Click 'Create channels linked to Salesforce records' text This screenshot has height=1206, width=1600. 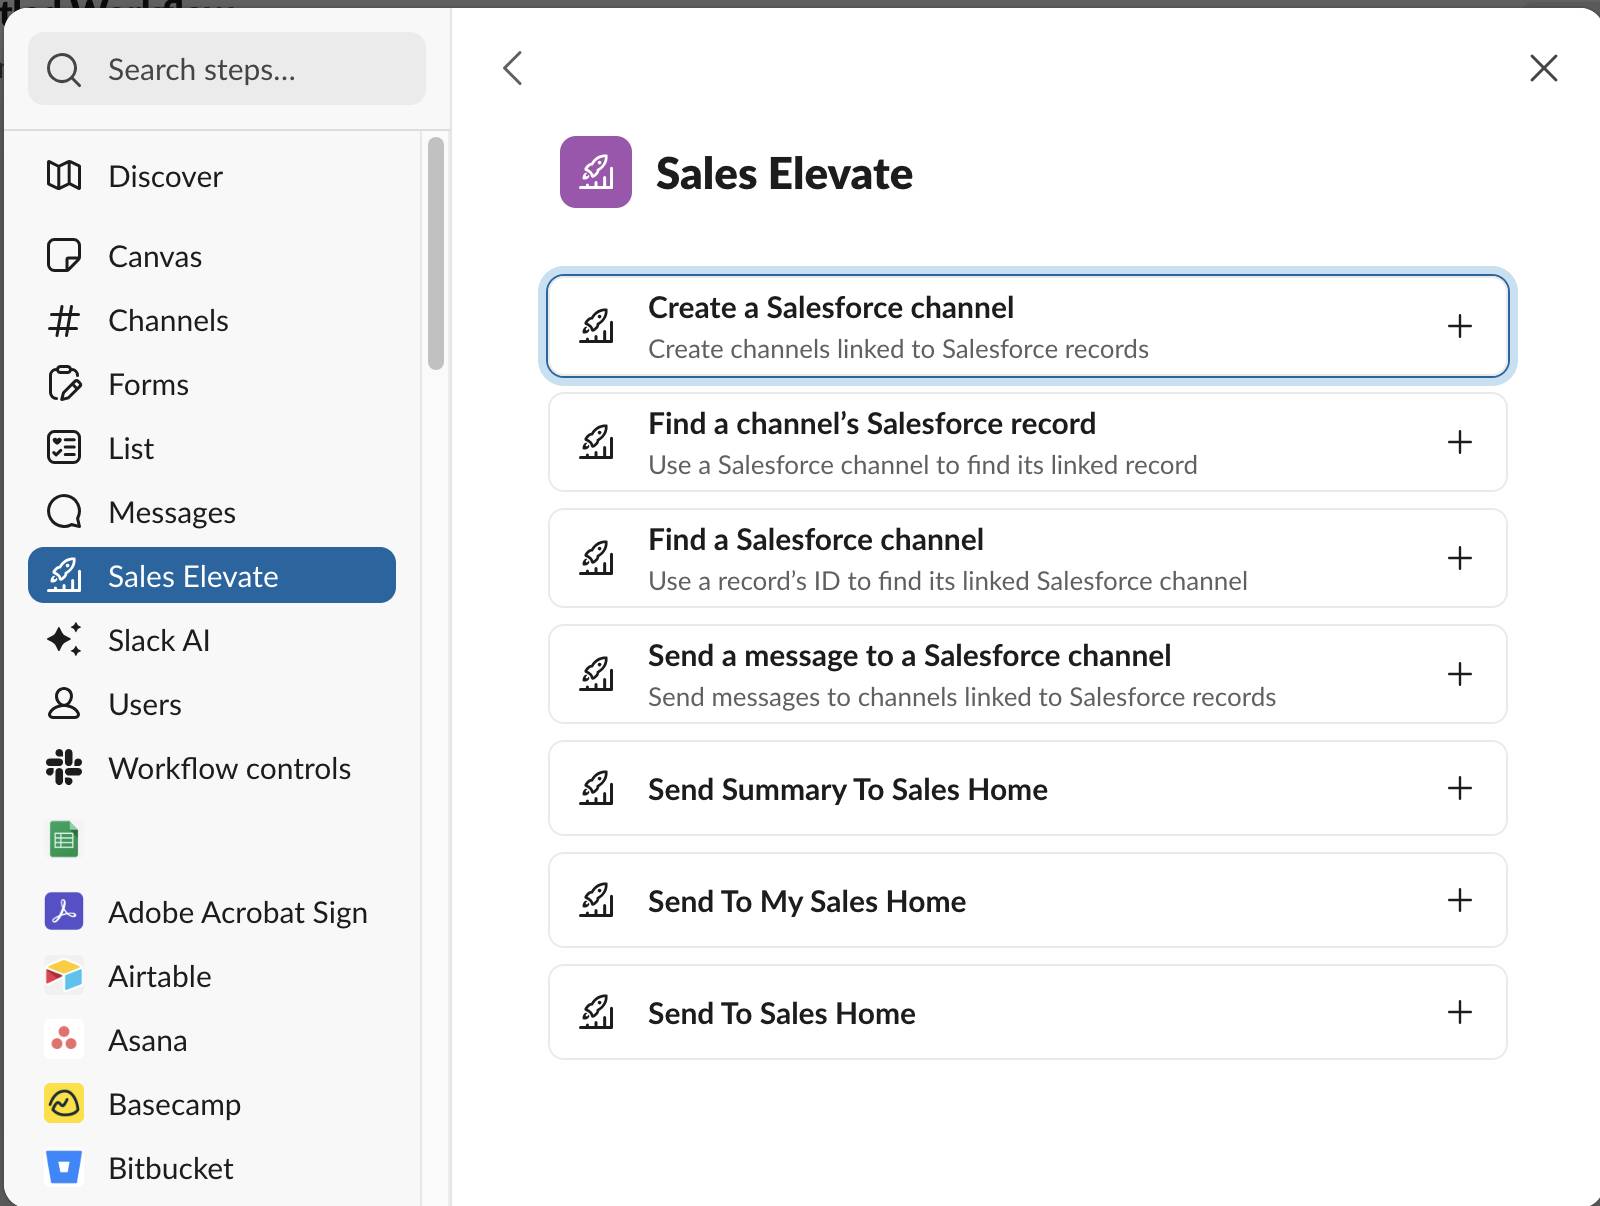coord(898,349)
